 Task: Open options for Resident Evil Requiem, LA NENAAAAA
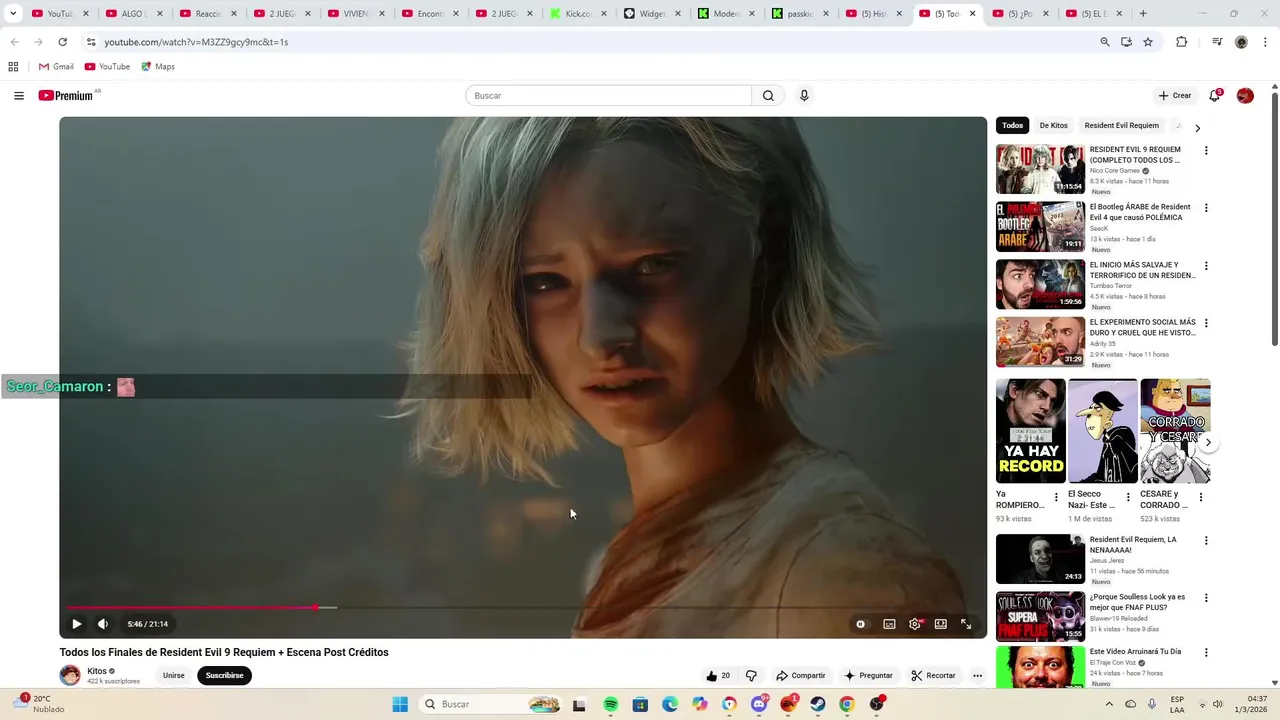1206,541
